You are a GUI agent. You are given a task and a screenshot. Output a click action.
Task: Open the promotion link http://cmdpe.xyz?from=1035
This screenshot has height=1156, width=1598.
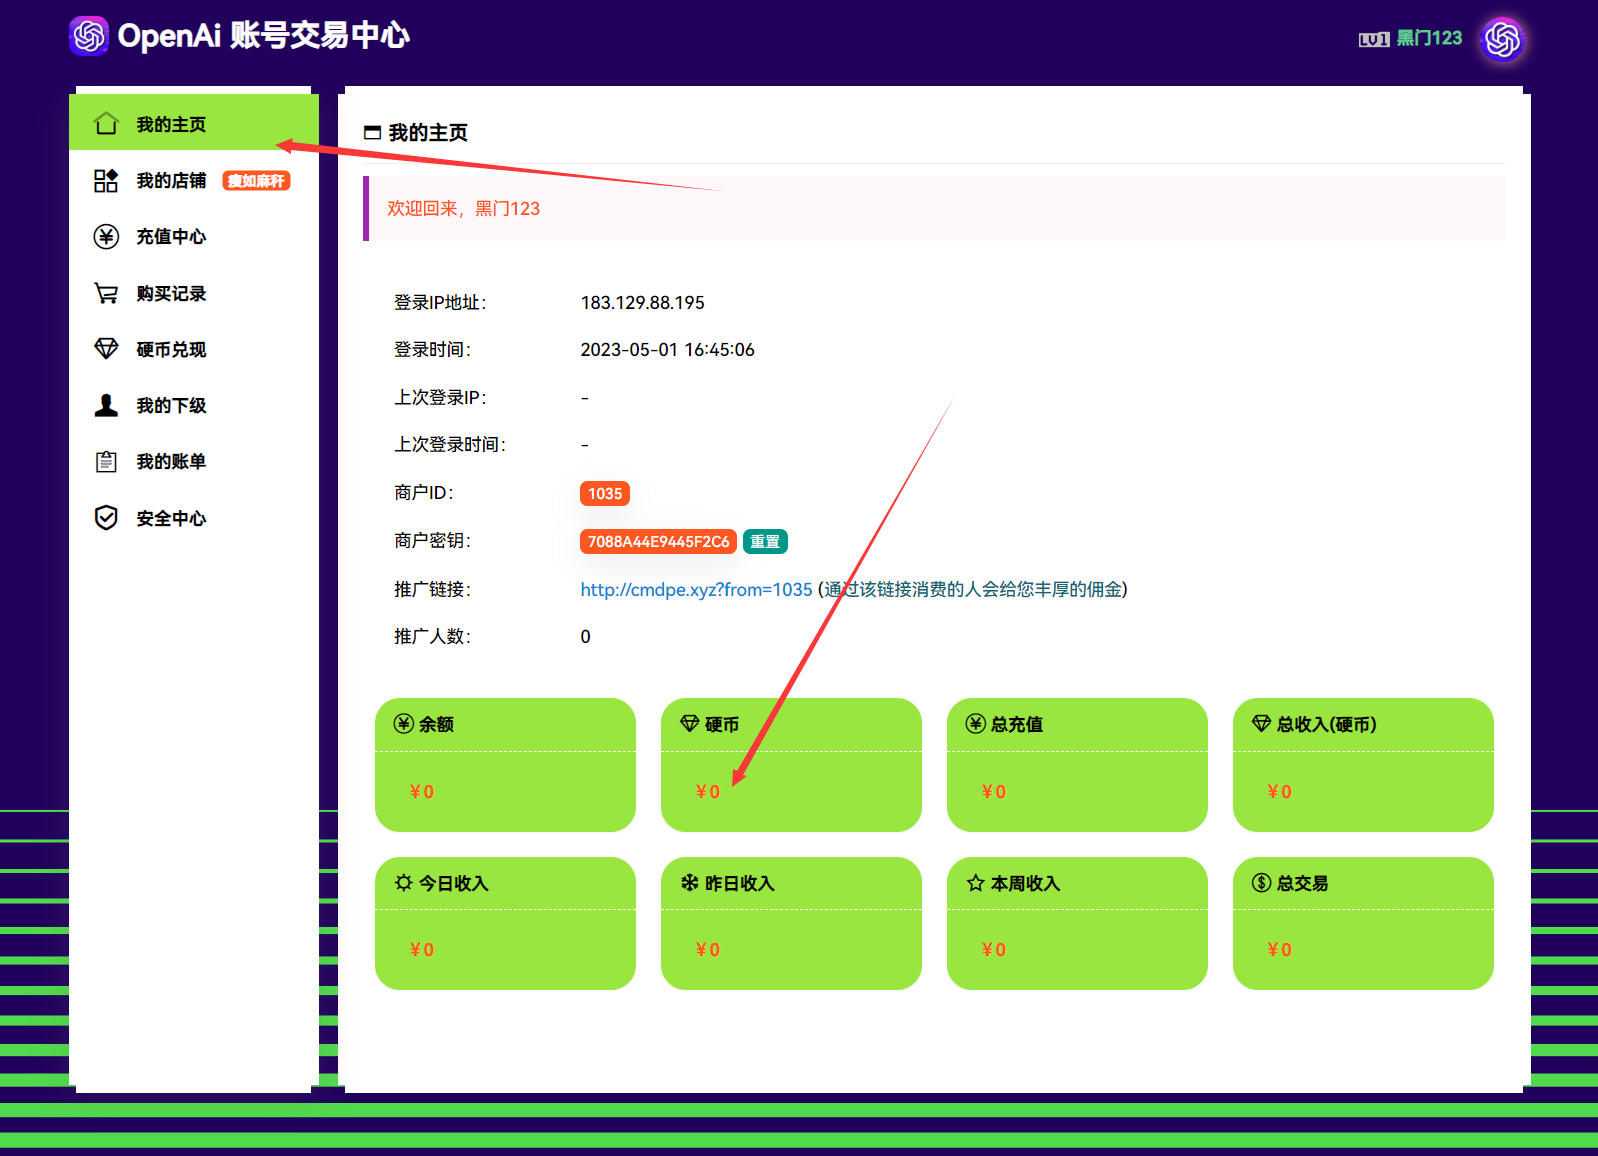tap(696, 589)
